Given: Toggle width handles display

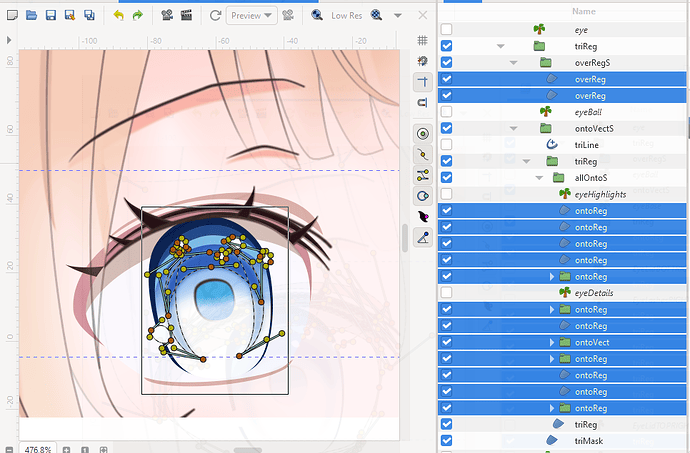Looking at the screenshot, I should pos(422,217).
